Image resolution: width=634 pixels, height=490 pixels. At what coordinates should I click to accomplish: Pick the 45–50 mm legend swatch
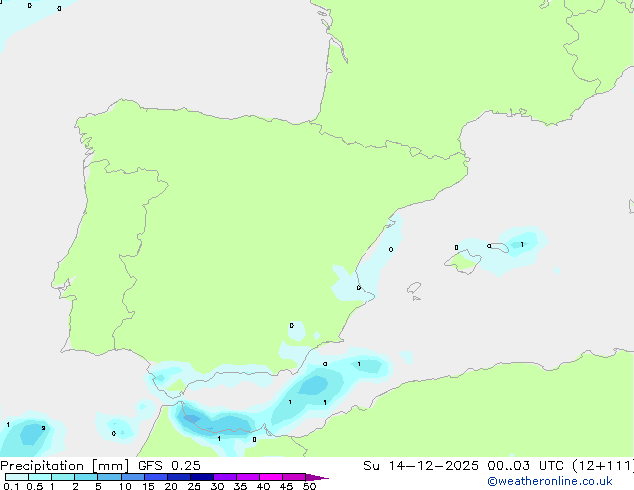click(294, 477)
